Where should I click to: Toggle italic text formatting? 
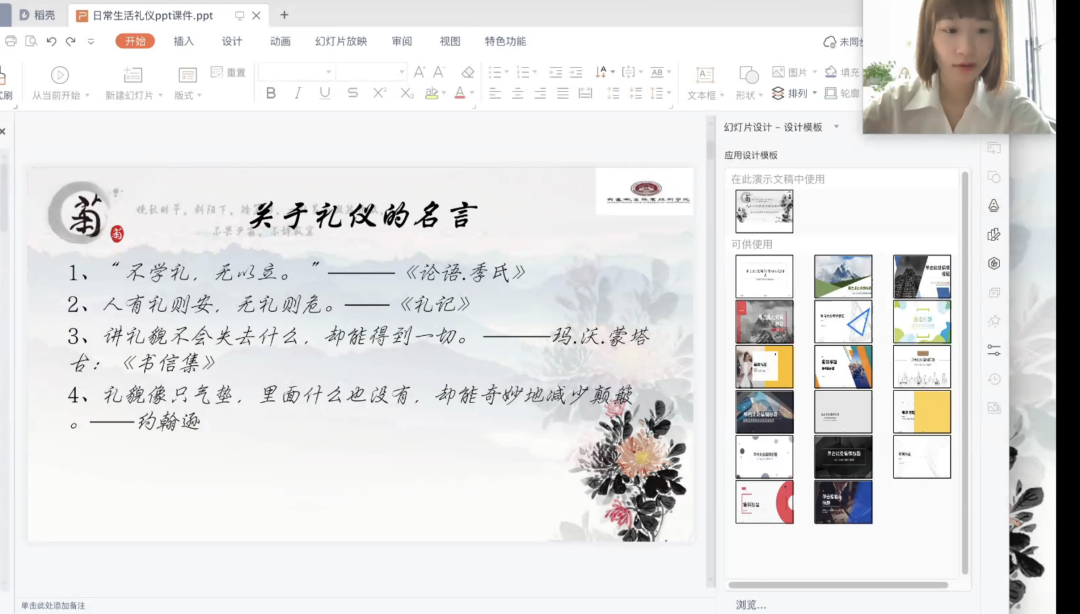click(297, 93)
